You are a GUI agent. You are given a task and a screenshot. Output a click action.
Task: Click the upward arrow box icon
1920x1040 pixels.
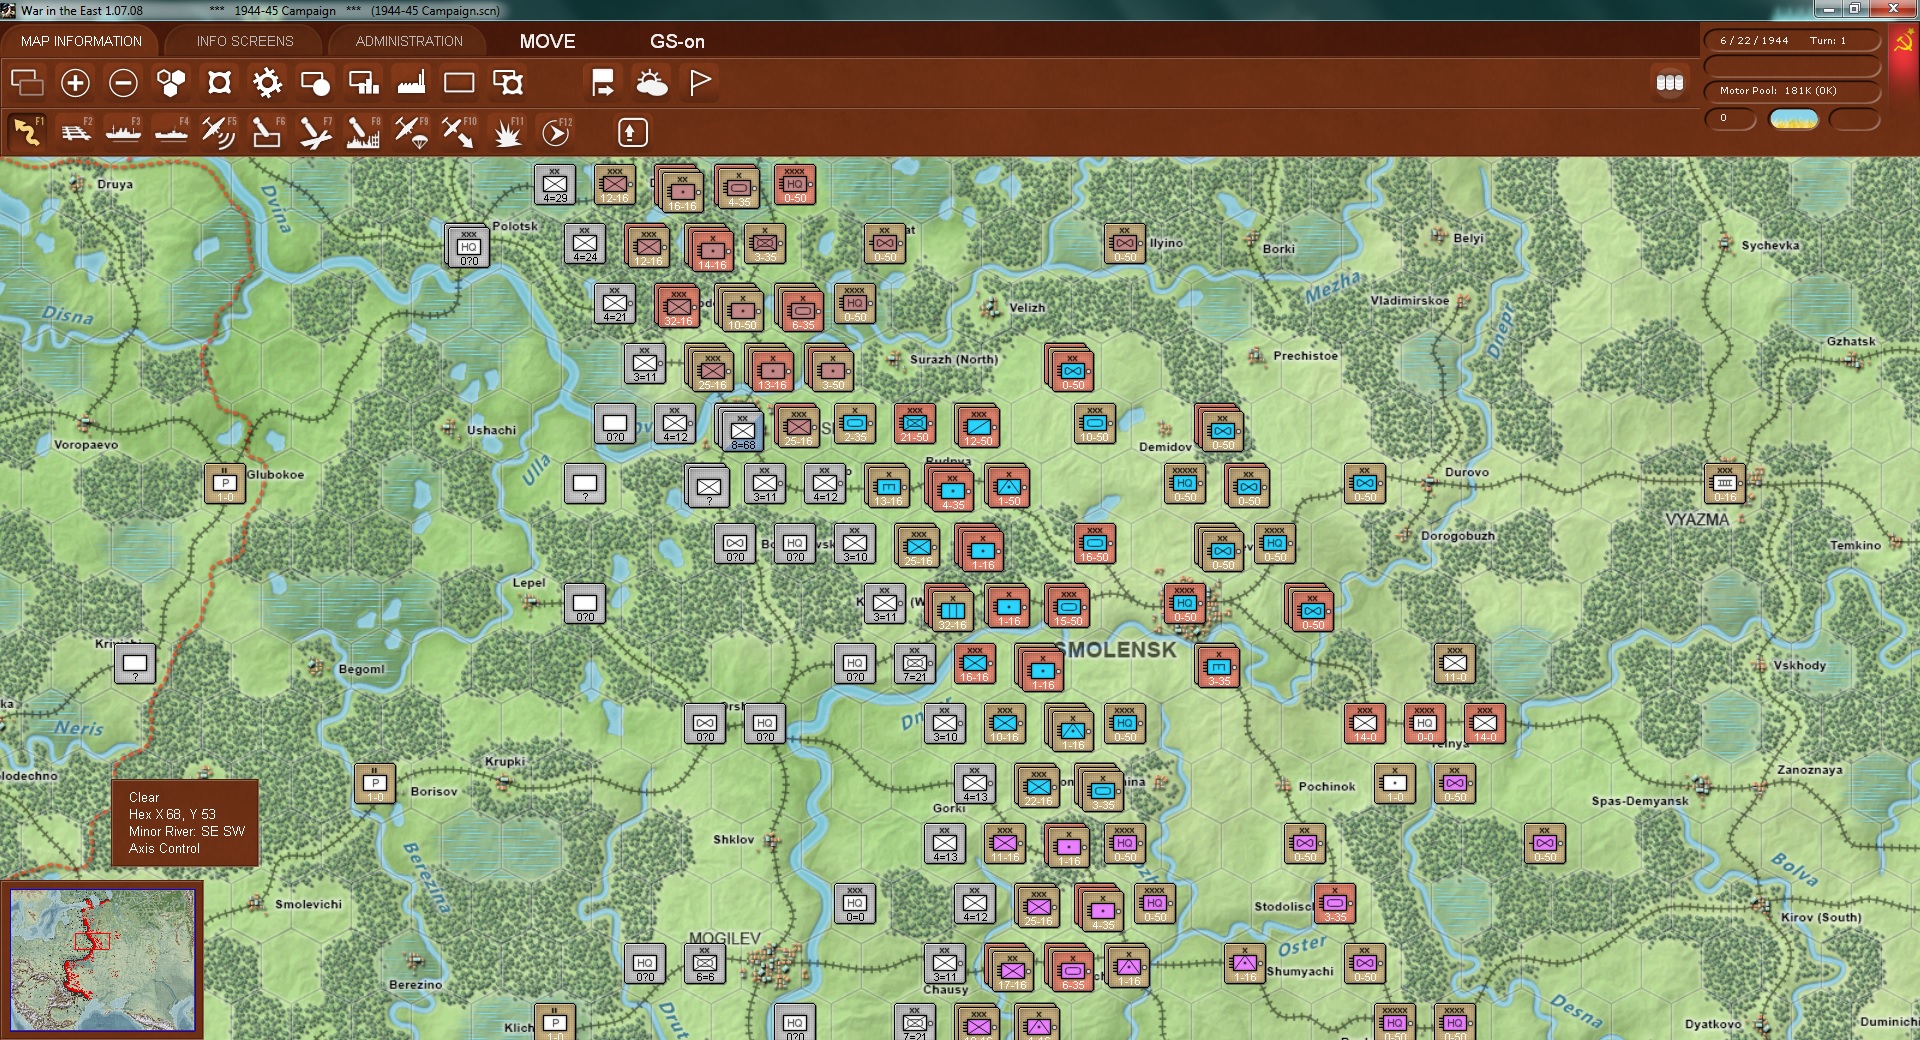click(x=632, y=132)
